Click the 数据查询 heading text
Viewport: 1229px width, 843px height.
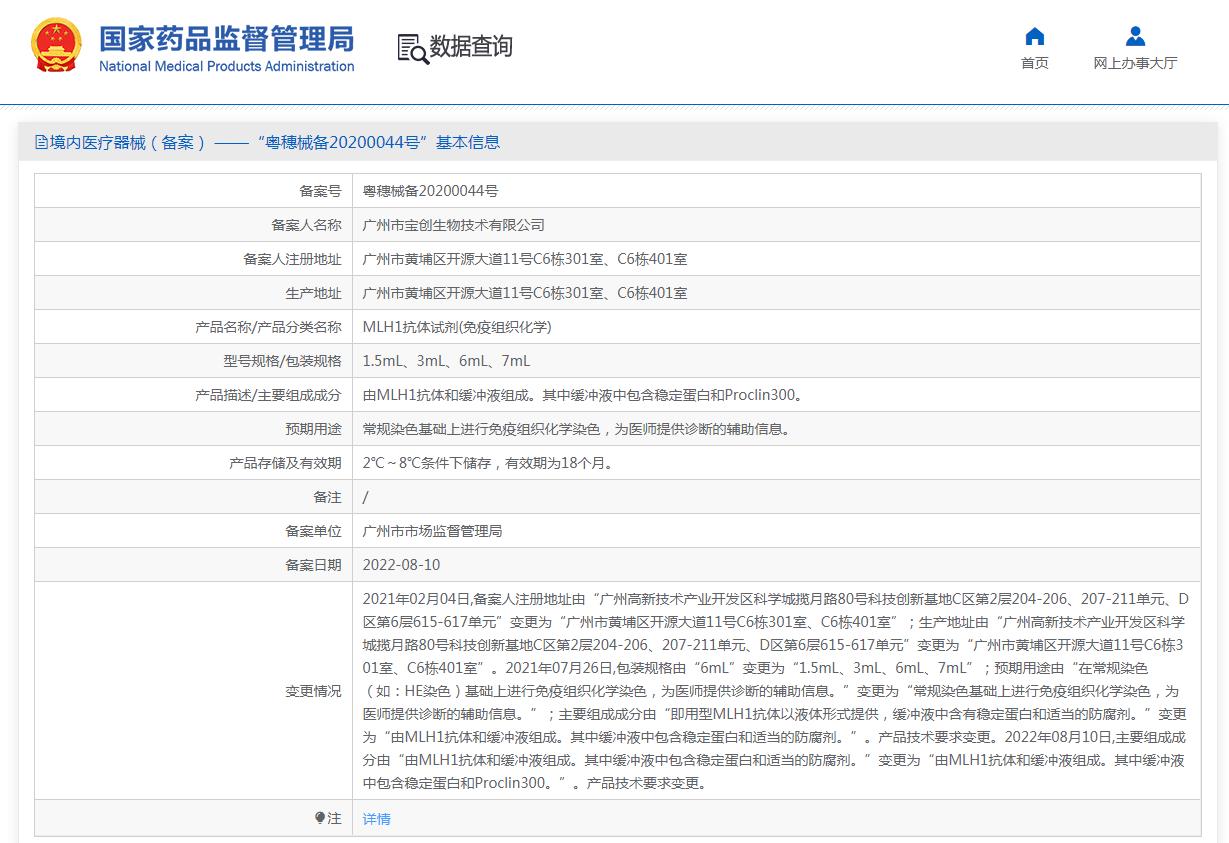click(471, 47)
